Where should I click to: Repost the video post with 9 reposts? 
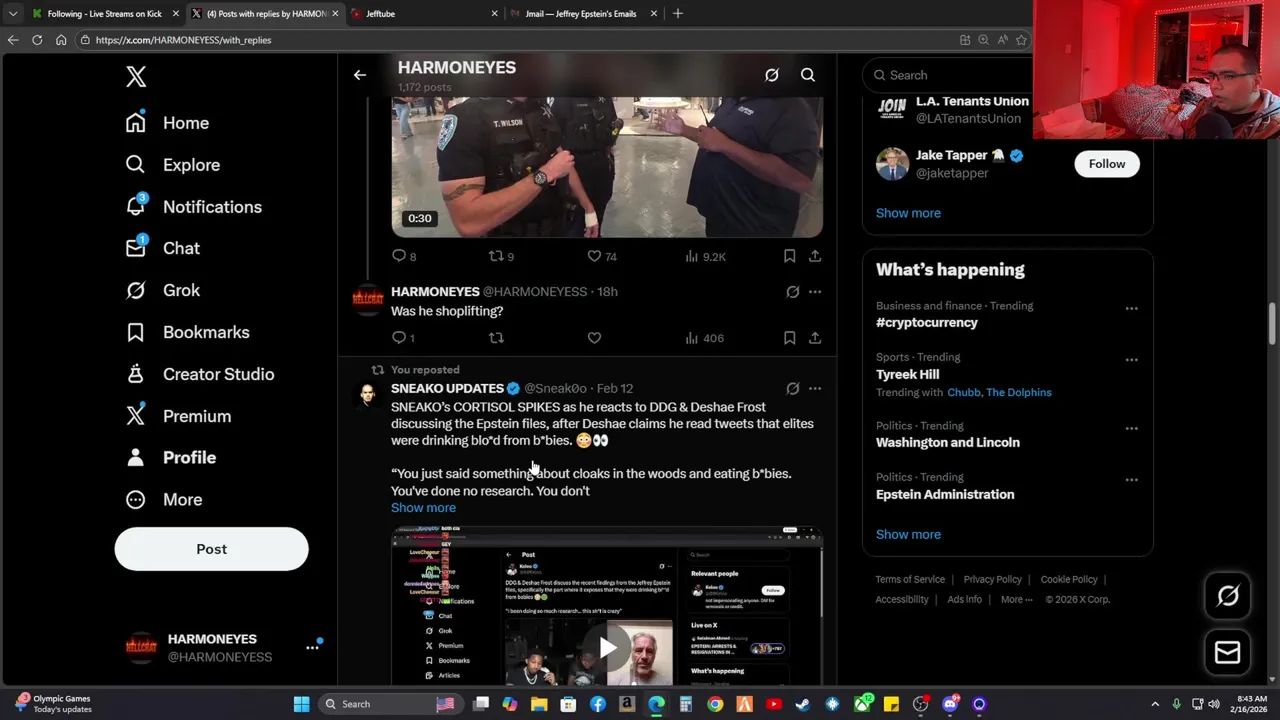pyautogui.click(x=501, y=256)
